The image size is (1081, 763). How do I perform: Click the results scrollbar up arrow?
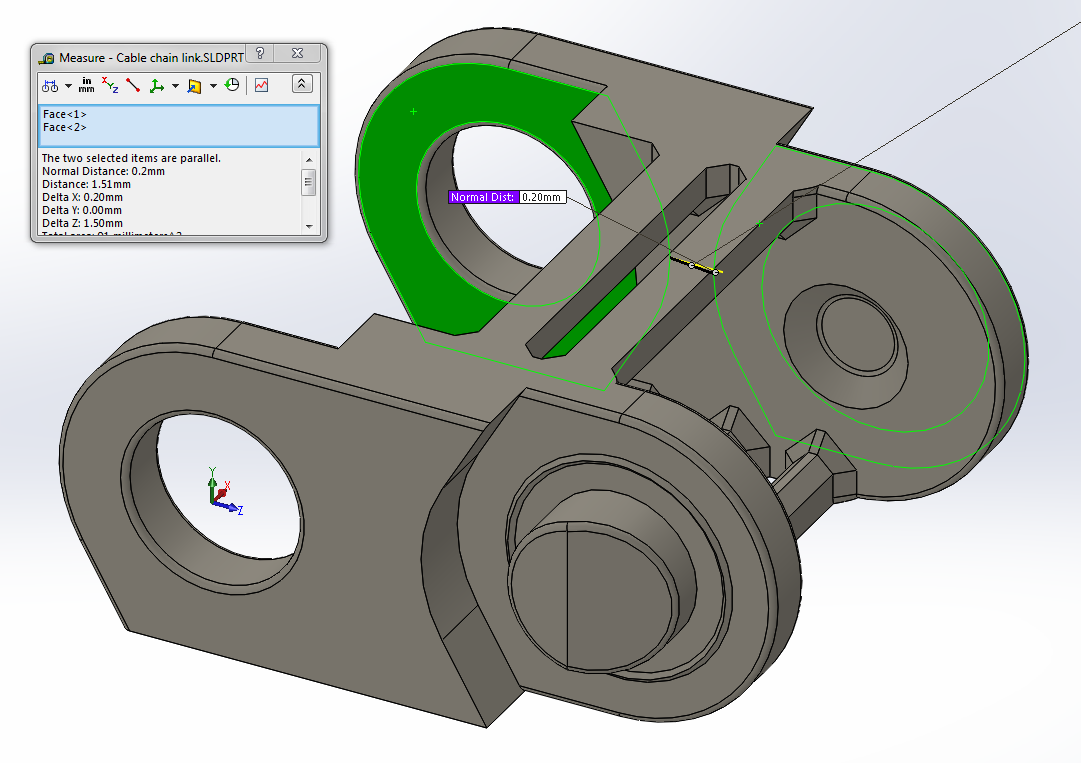tap(309, 160)
